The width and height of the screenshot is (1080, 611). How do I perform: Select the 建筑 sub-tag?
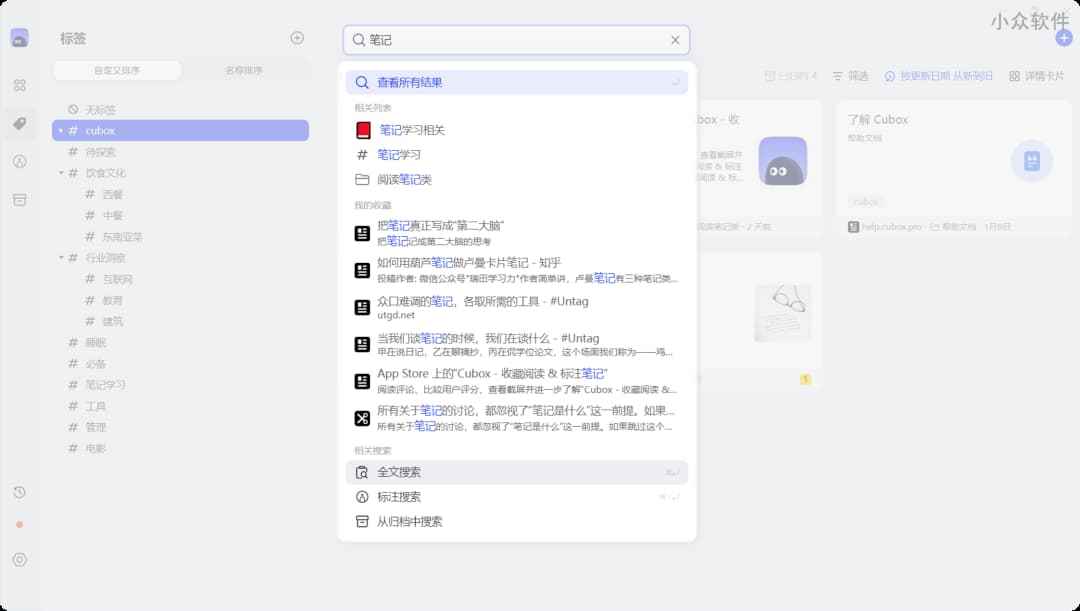coord(180,322)
